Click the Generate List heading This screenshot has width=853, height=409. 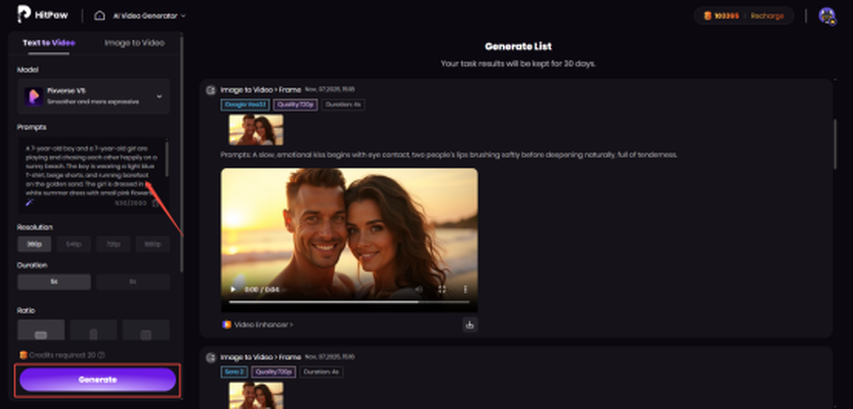click(x=518, y=47)
